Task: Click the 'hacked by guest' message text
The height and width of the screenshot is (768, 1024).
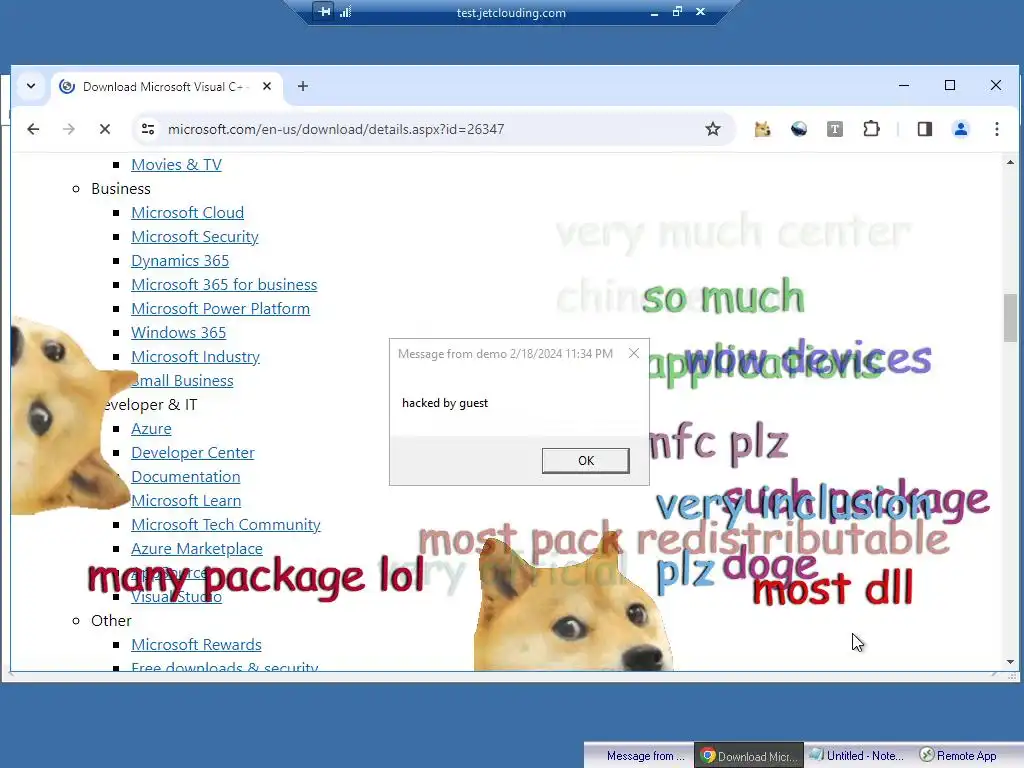Action: tap(445, 403)
